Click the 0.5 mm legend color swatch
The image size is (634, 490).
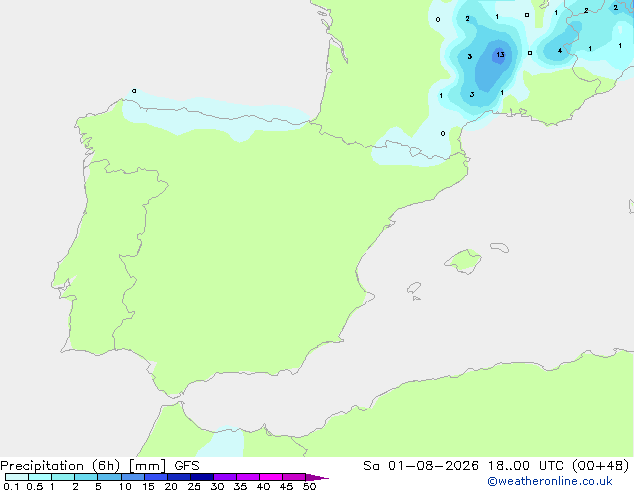(x=40, y=477)
